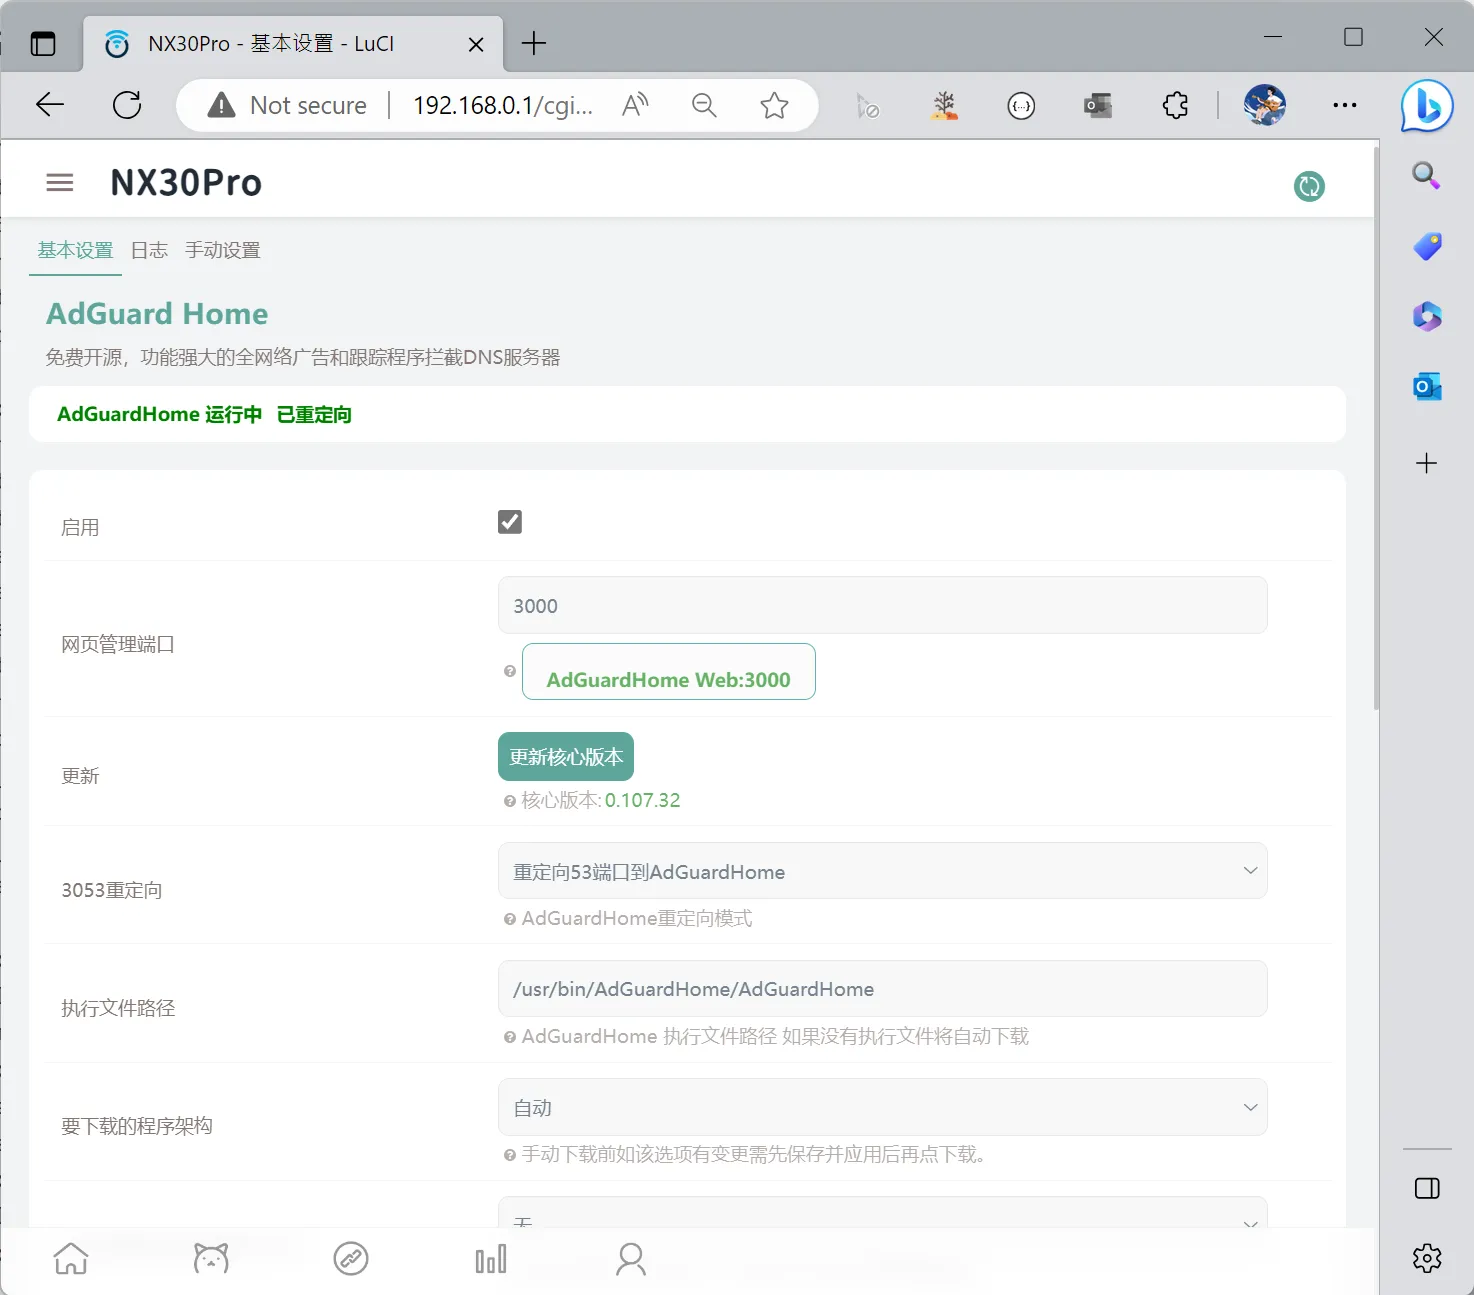Viewport: 1474px width, 1295px height.
Task: Switch to the 基本设置 tab
Action: [x=75, y=250]
